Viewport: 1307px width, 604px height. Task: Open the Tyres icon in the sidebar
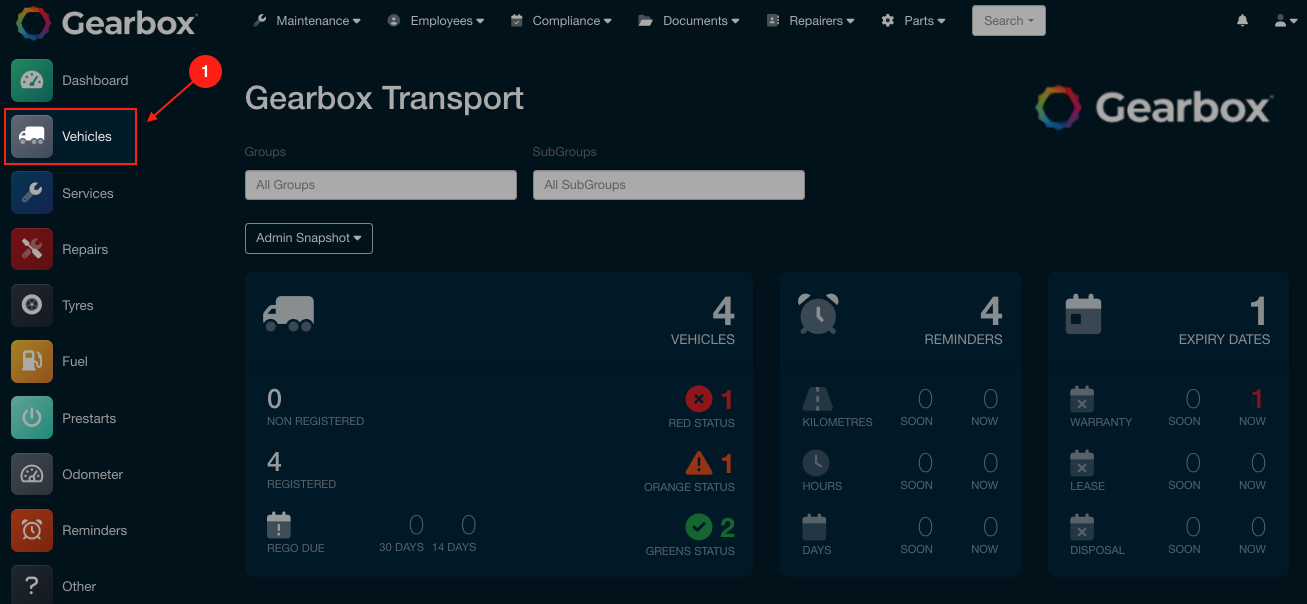(x=32, y=305)
